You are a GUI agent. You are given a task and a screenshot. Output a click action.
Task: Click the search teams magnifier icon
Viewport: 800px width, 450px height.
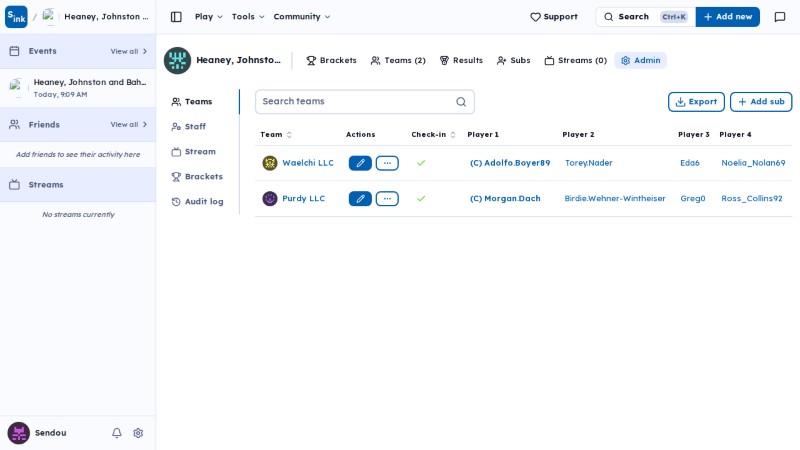point(461,102)
